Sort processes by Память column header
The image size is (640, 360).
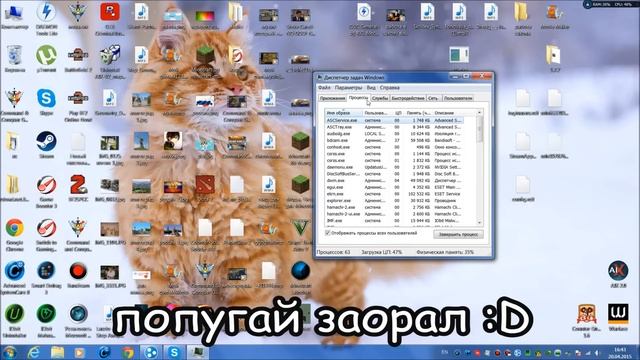(x=418, y=113)
